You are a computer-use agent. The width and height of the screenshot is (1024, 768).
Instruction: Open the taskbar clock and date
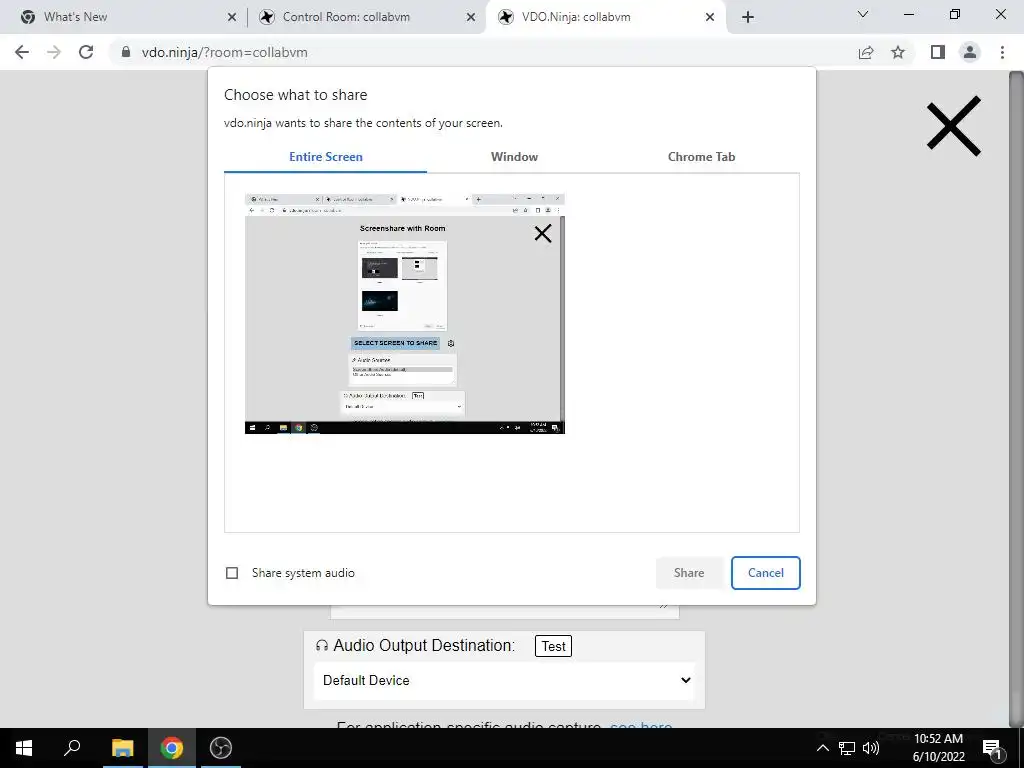[938, 748]
